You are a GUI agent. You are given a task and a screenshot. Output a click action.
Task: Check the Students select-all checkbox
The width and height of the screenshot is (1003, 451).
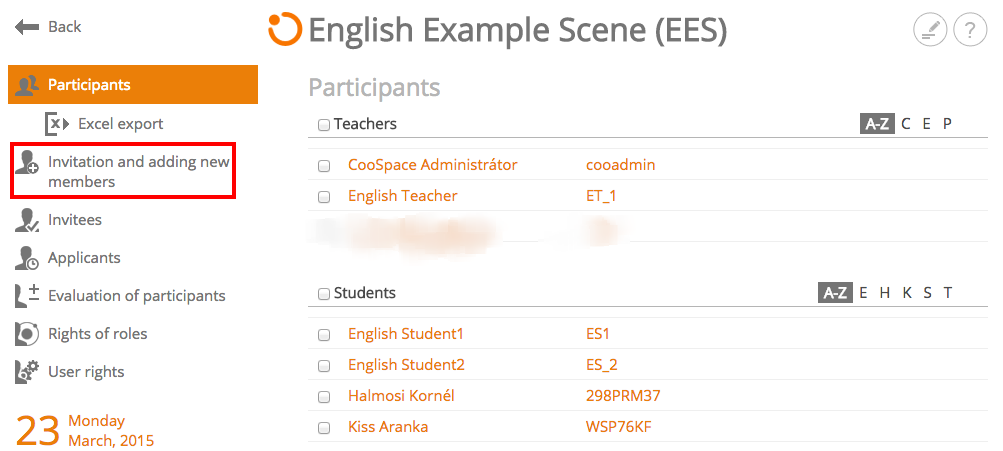[x=324, y=294]
